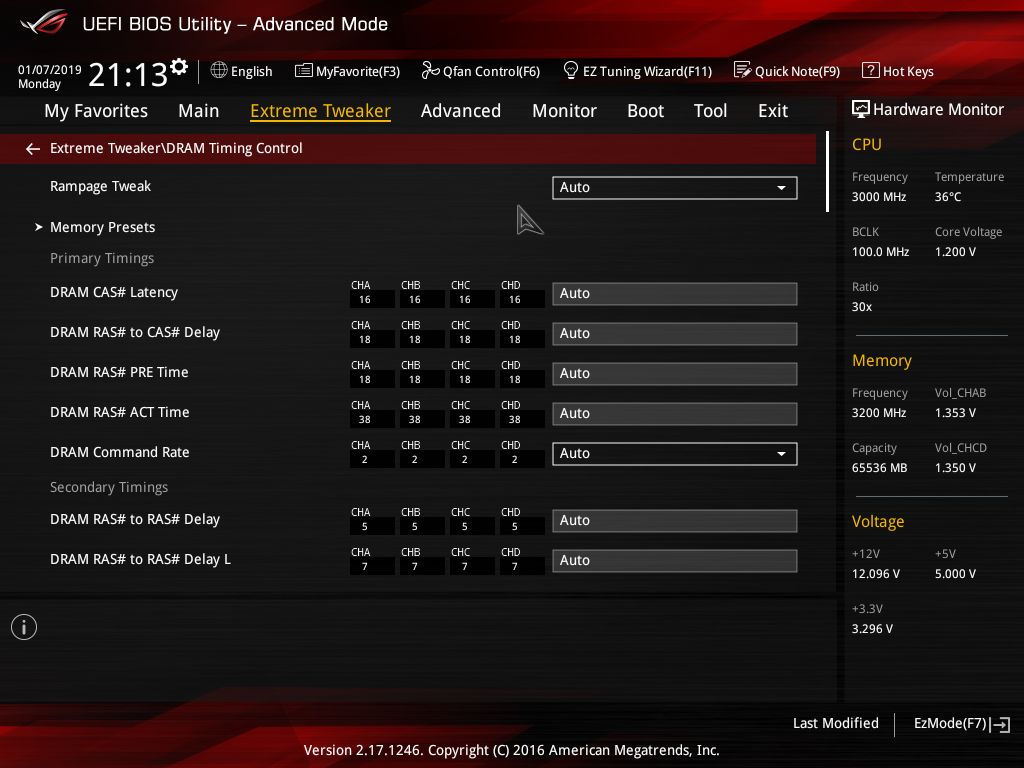Select the DRAM Command Rate label

coord(120,452)
